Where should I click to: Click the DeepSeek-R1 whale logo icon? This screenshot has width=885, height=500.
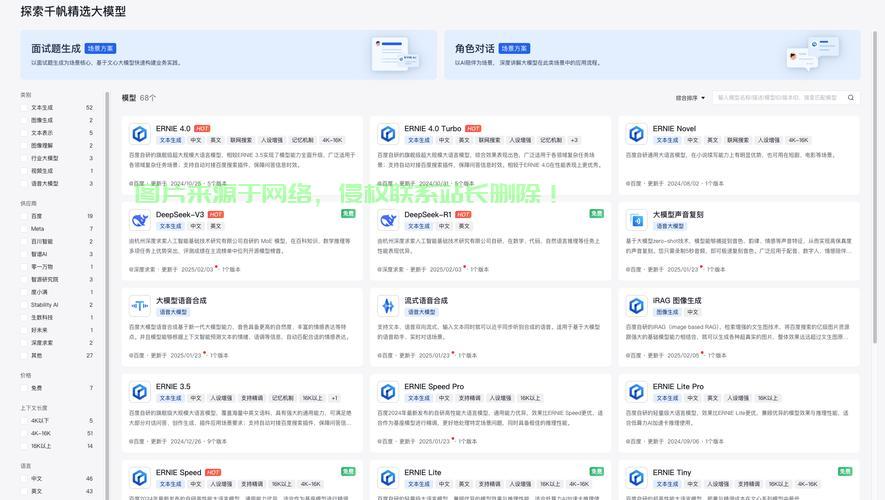388,220
